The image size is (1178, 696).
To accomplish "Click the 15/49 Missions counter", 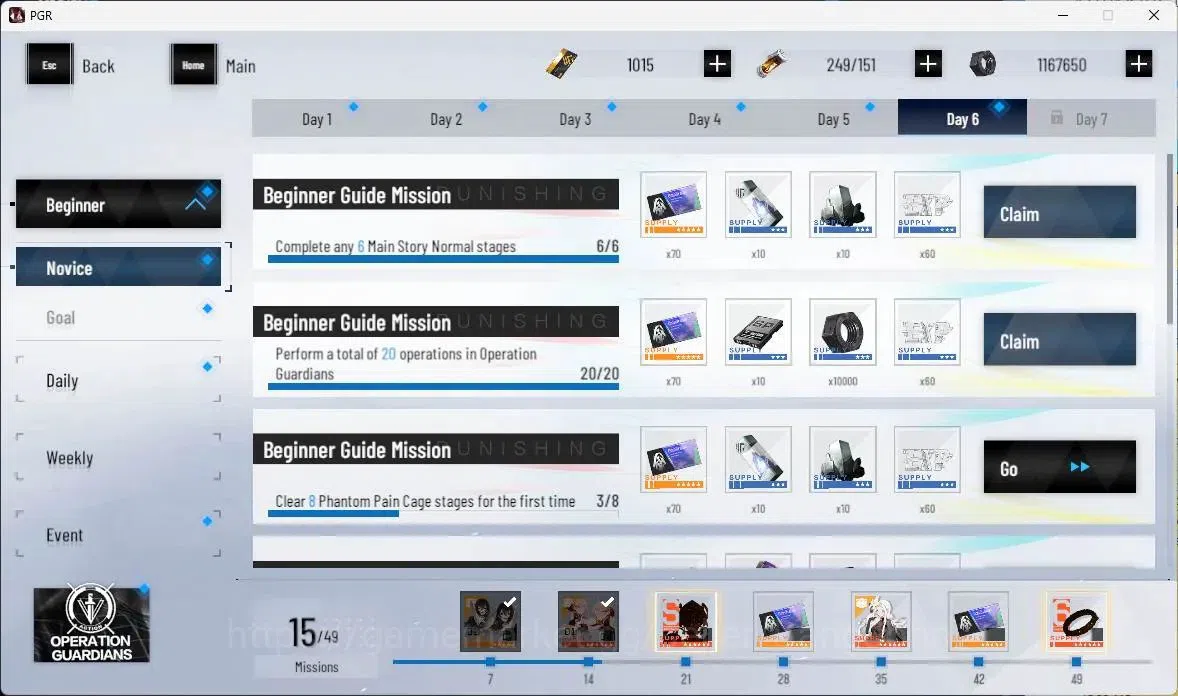I will (316, 644).
